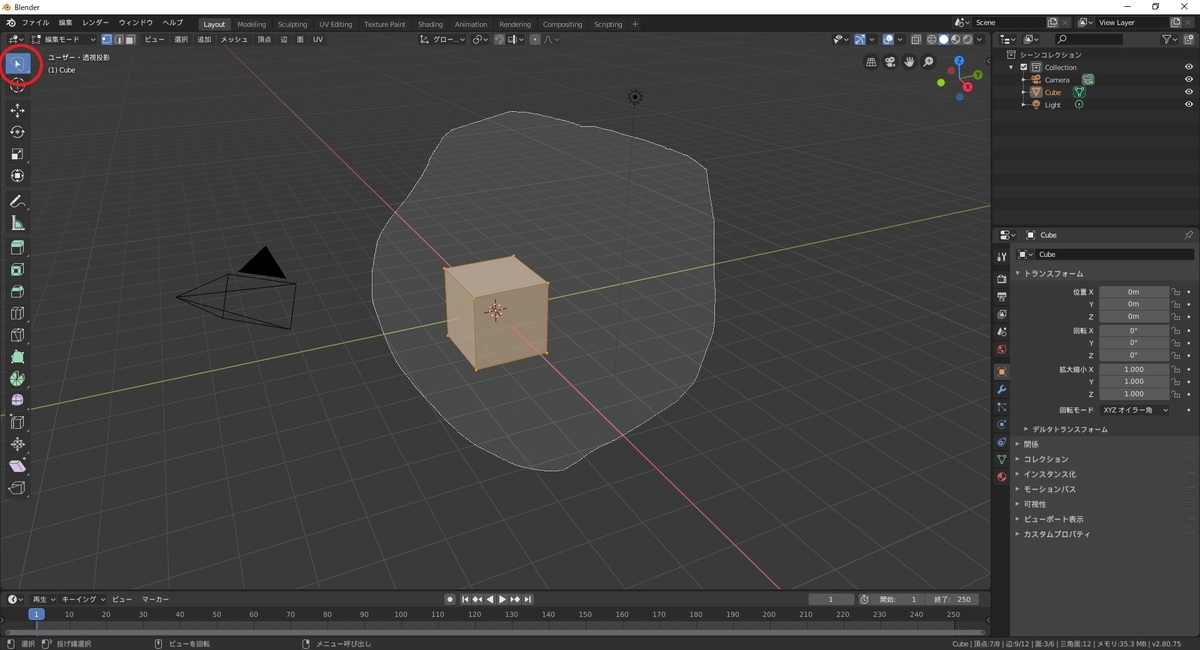
Task: Open the グロー transform orientation dropdown
Action: [x=442, y=39]
